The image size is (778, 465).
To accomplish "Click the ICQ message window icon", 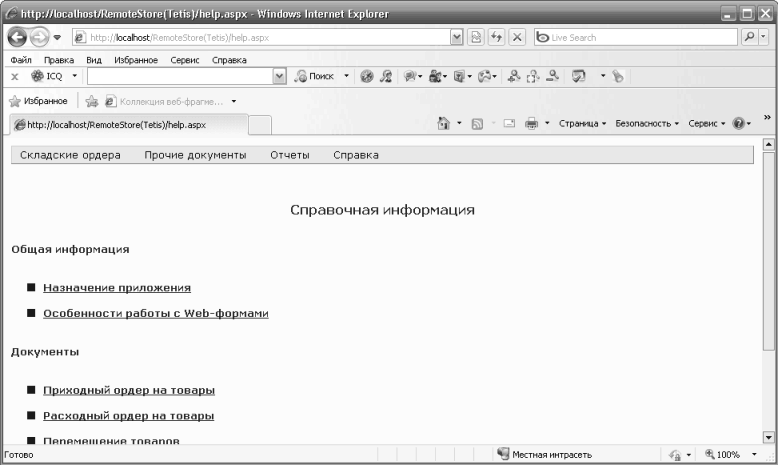I will pos(579,76).
